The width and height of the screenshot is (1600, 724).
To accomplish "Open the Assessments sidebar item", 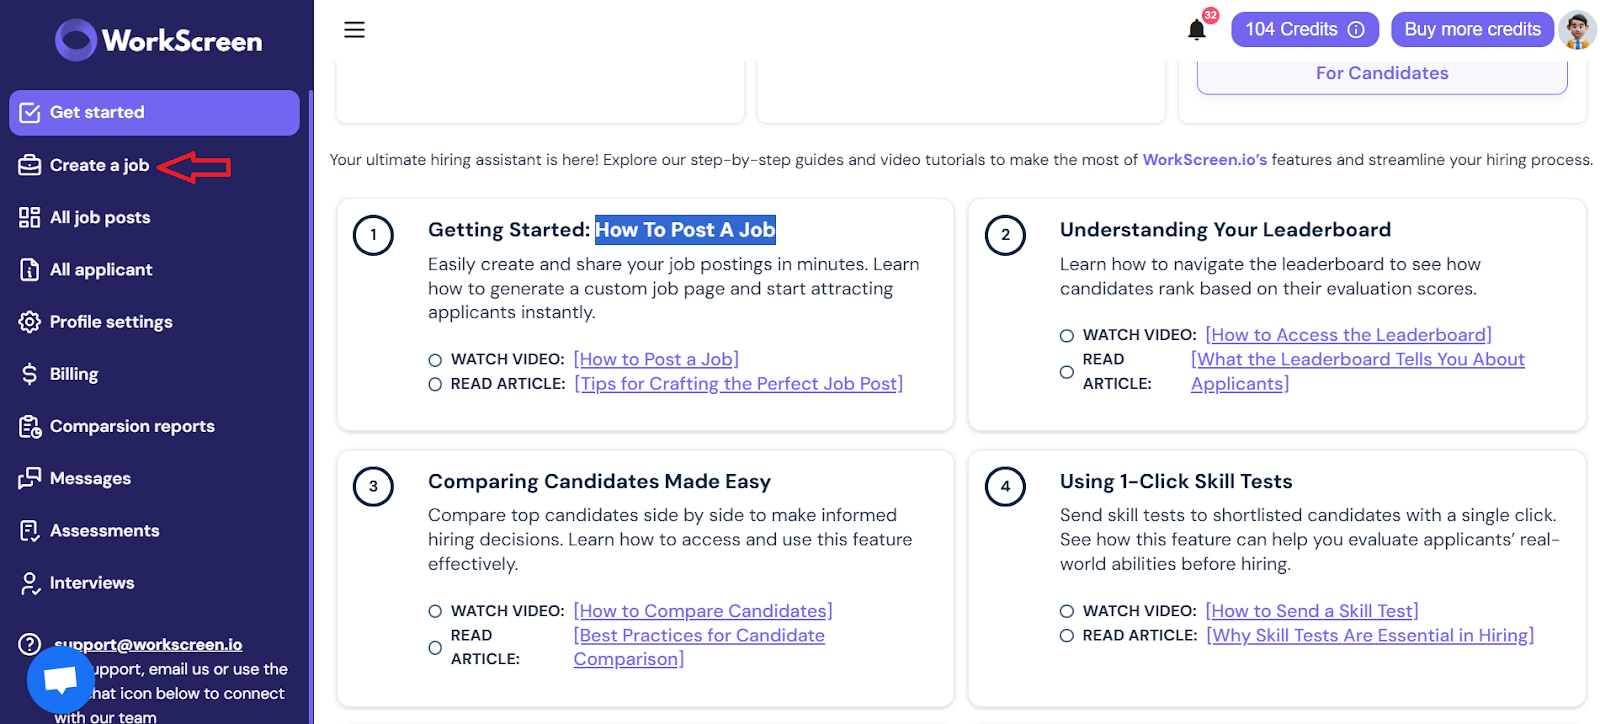I will pos(104,530).
